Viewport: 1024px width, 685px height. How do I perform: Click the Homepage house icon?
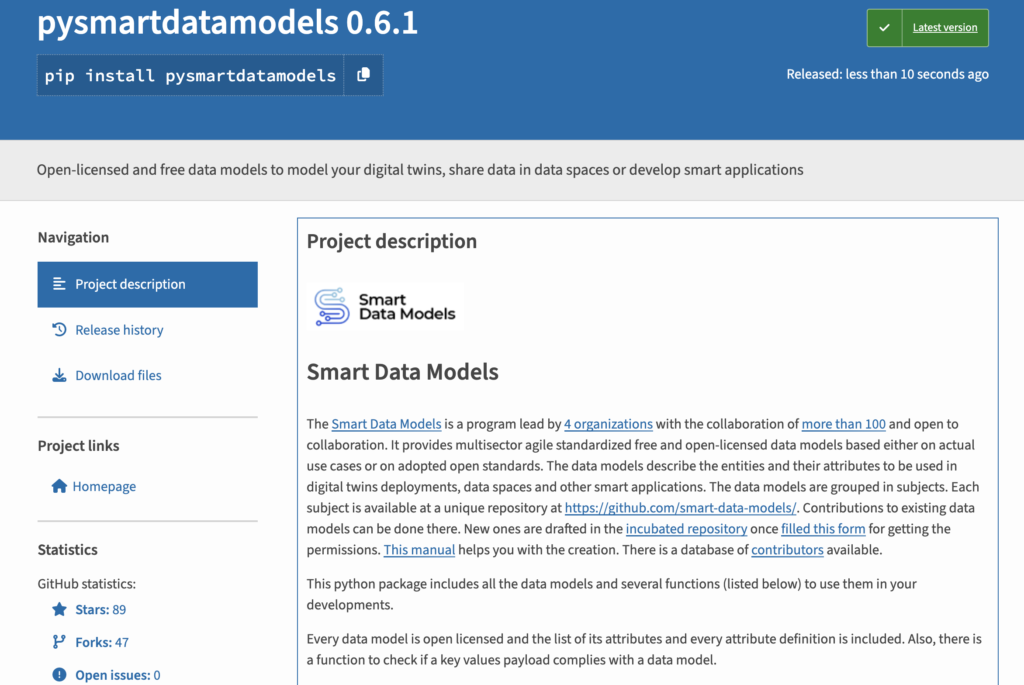coord(59,486)
